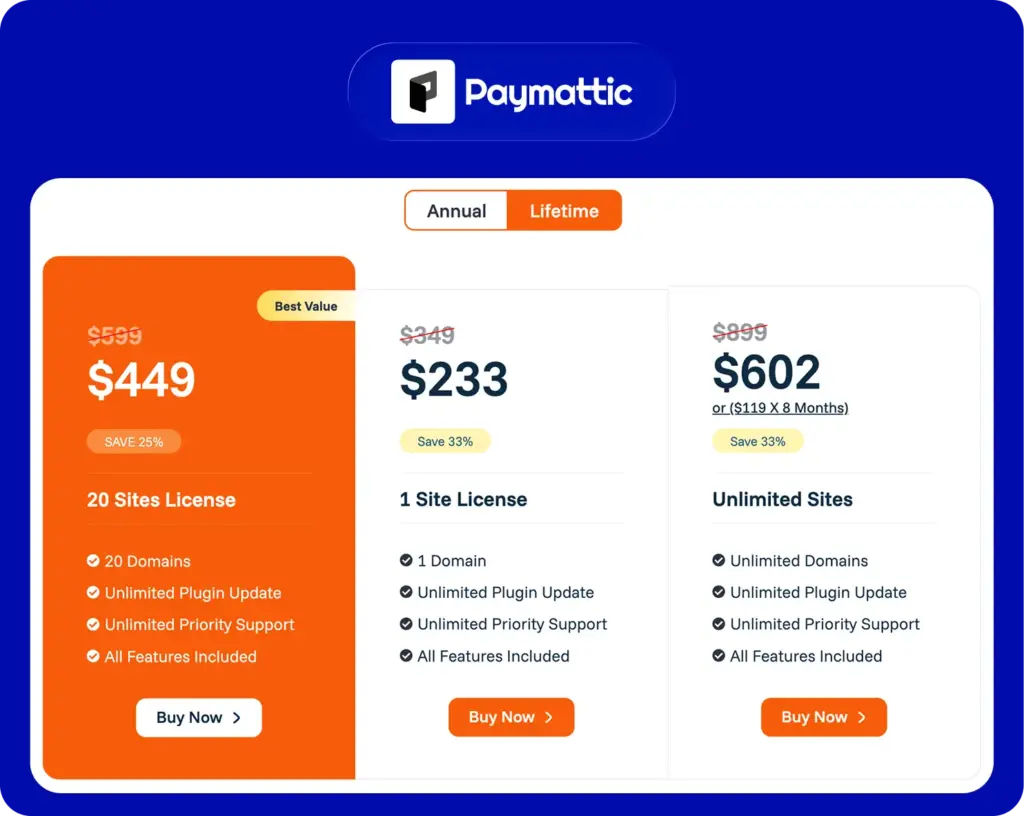
Task: Click the crossed-out $899 price
Action: tap(740, 332)
